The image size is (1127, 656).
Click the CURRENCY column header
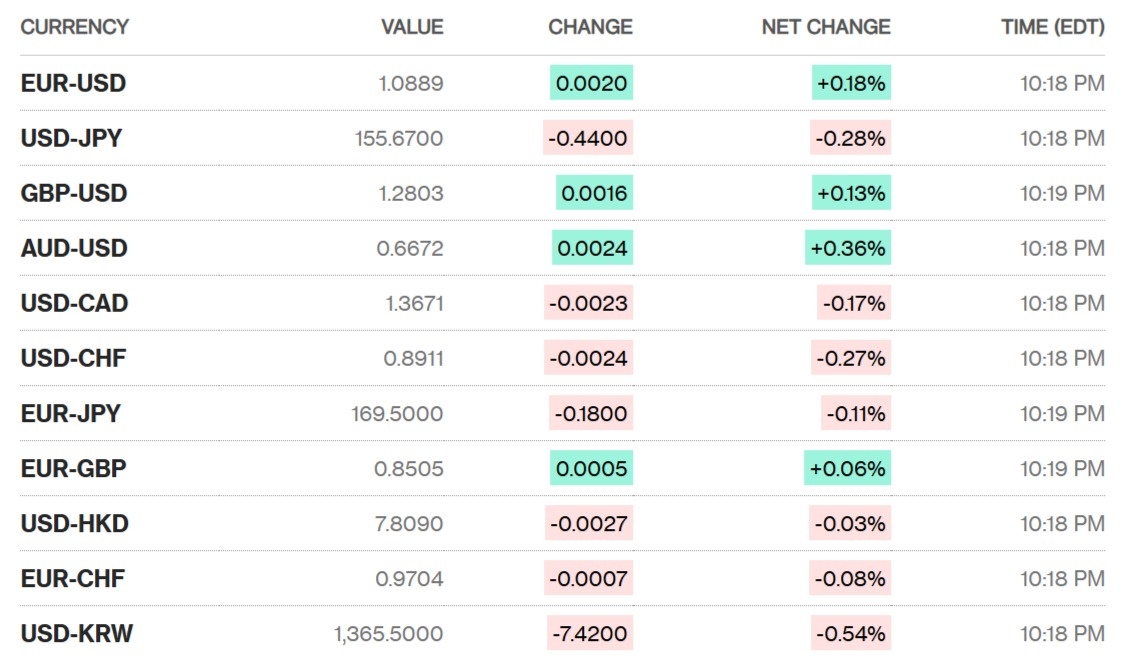[x=74, y=27]
